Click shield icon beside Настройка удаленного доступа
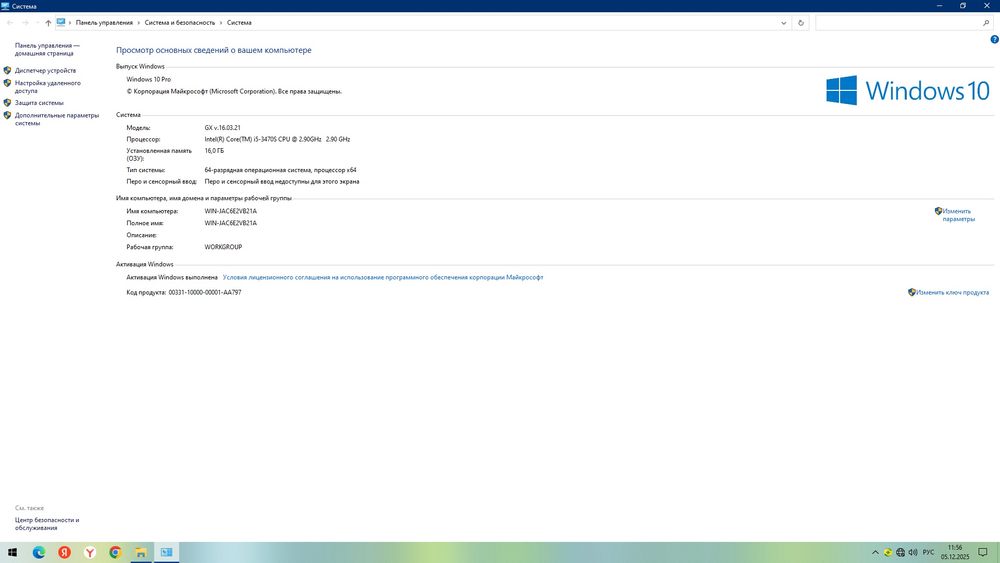This screenshot has width=1000, height=563. (x=8, y=83)
